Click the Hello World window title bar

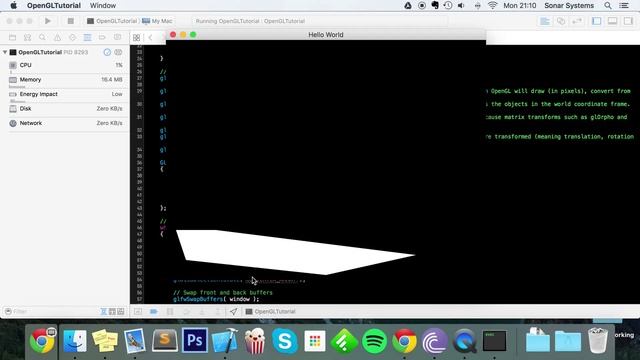[326, 35]
